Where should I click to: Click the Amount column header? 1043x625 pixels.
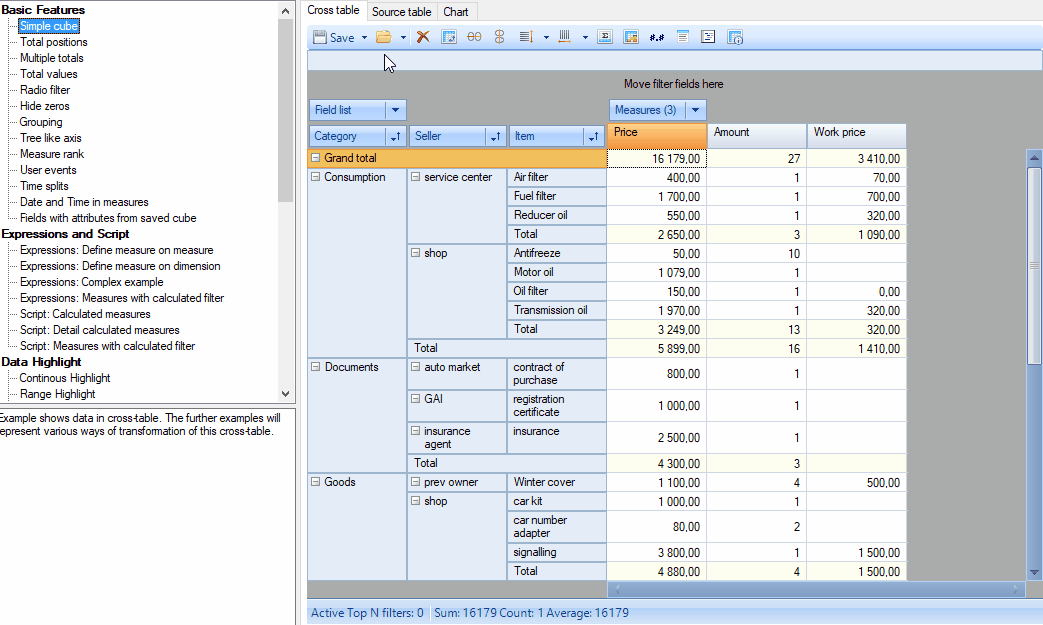point(756,133)
